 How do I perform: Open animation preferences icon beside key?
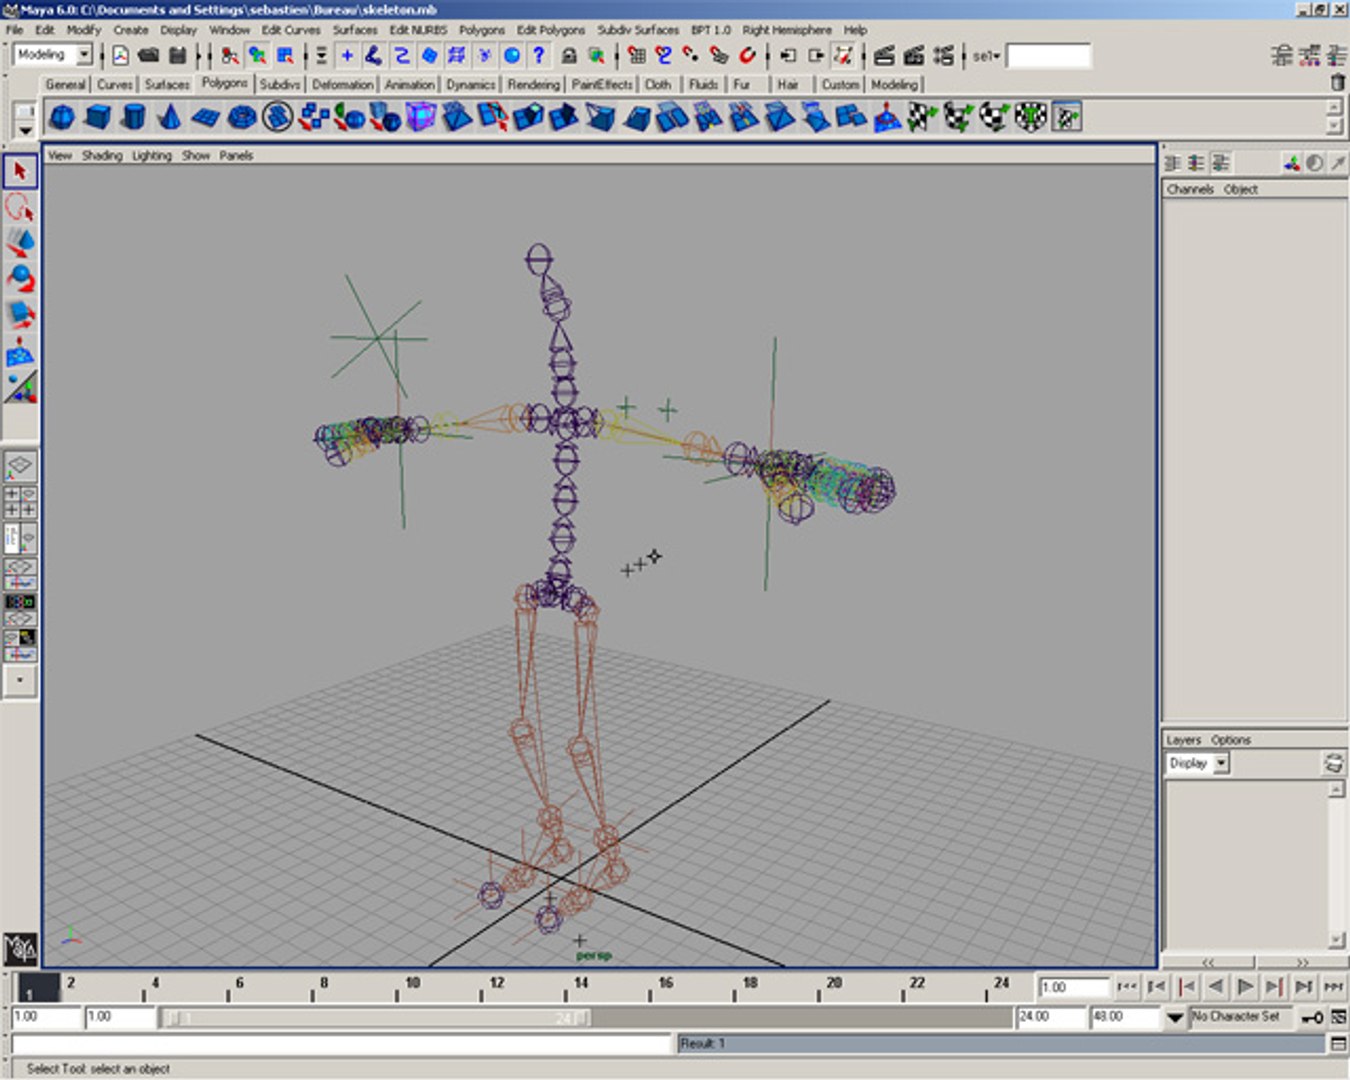(1338, 1017)
